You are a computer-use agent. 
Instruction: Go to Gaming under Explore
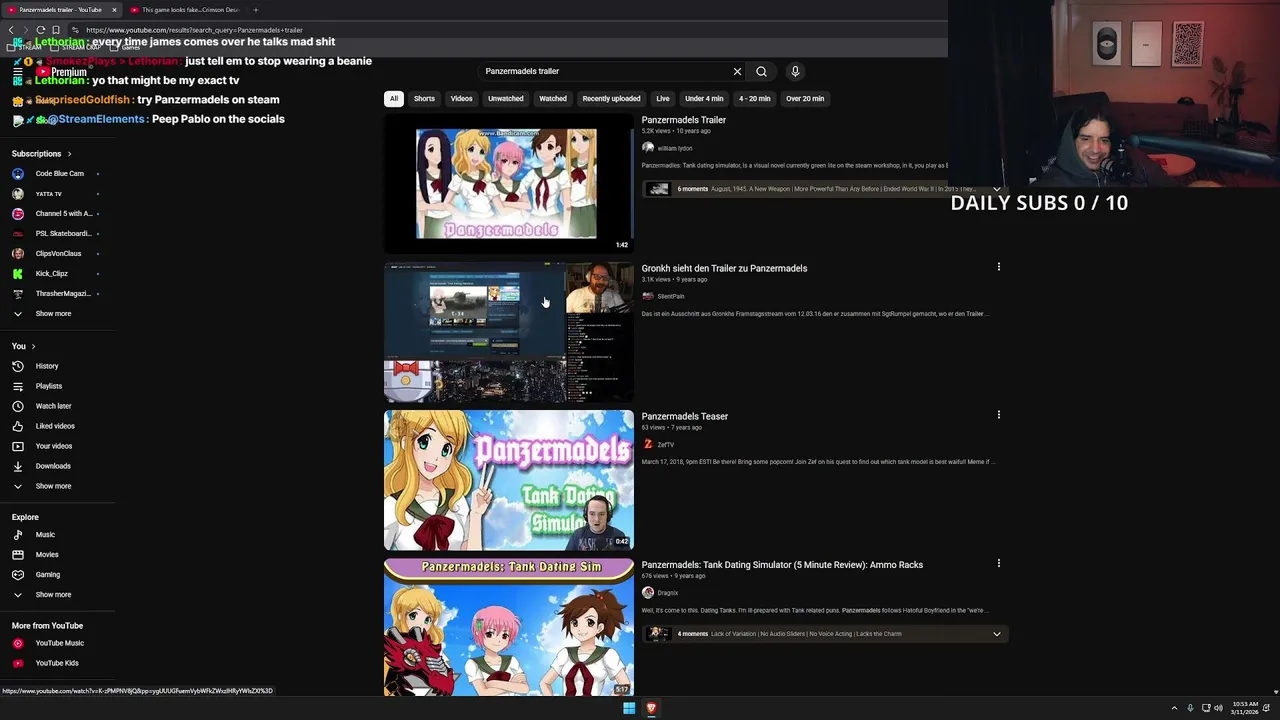tap(48, 575)
